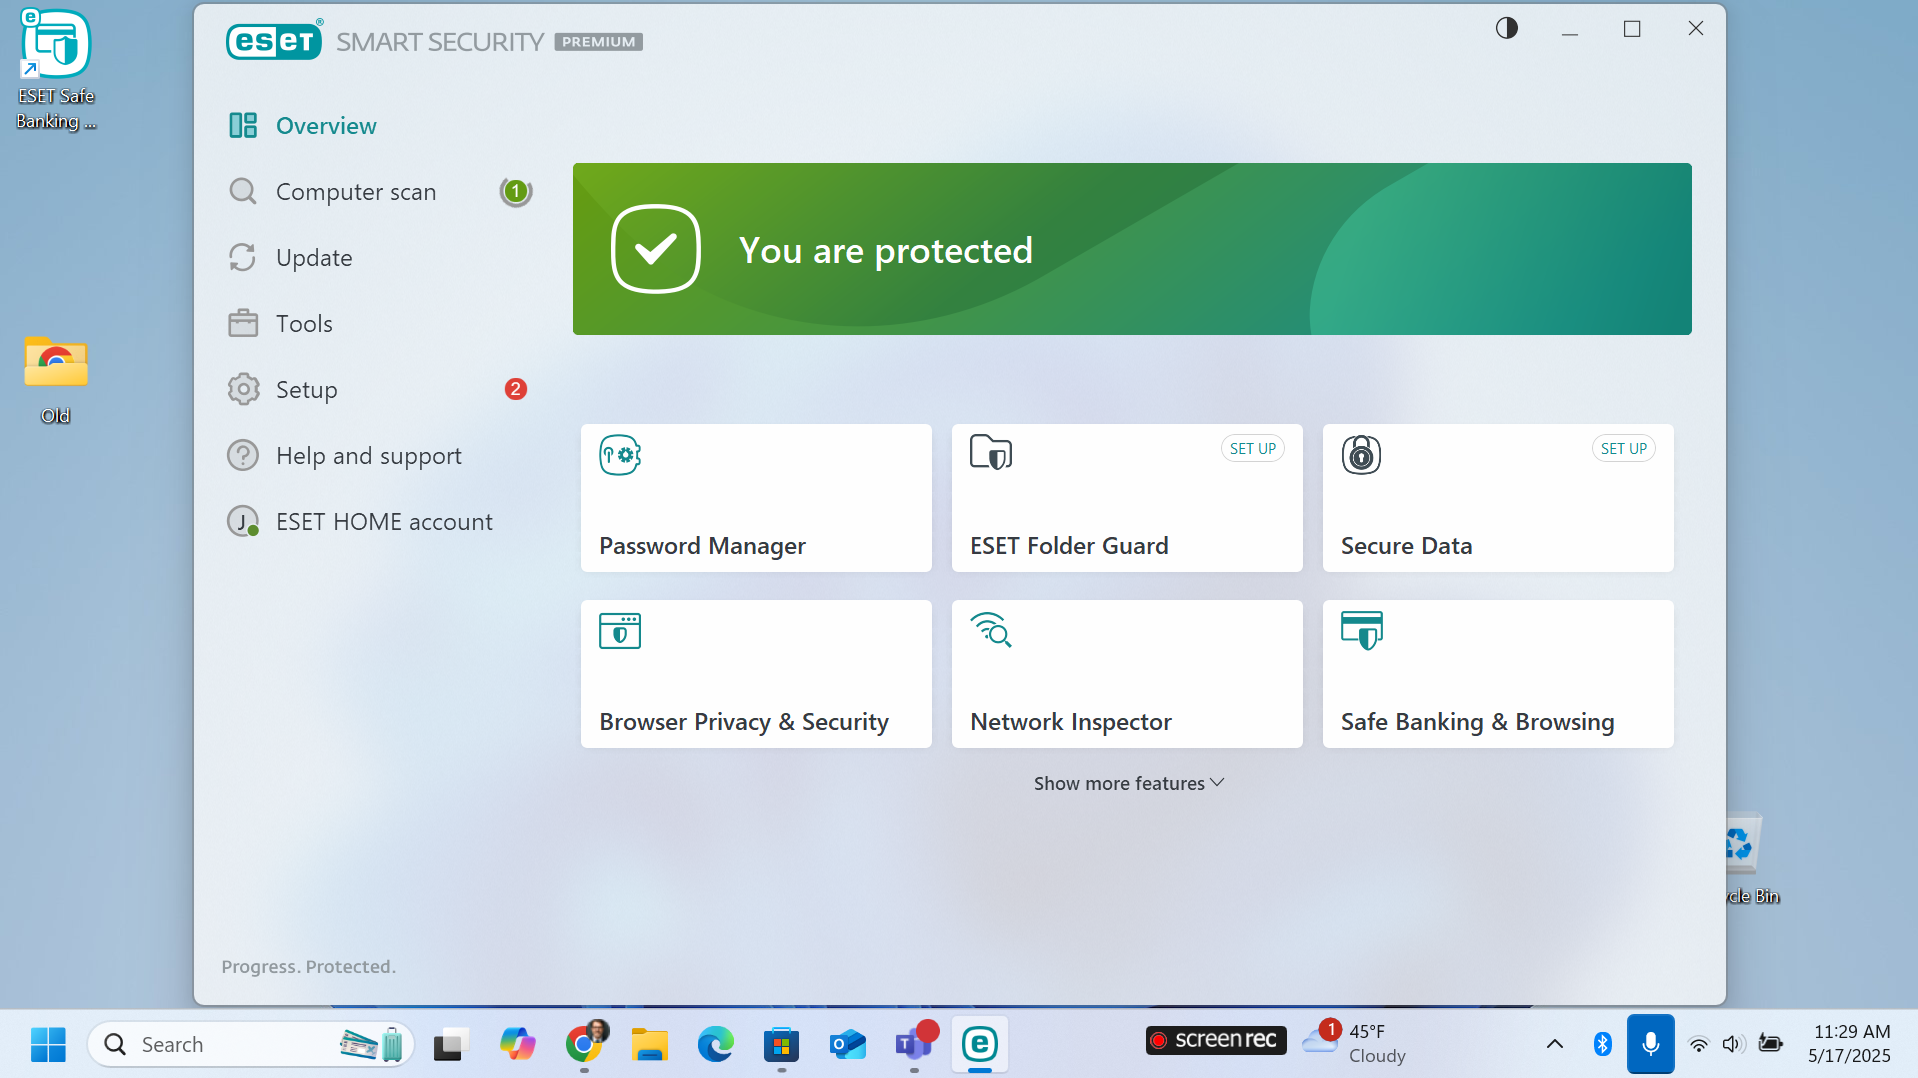This screenshot has height=1078, width=1918.
Task: Click the green protected checkmark icon
Action: pos(656,249)
